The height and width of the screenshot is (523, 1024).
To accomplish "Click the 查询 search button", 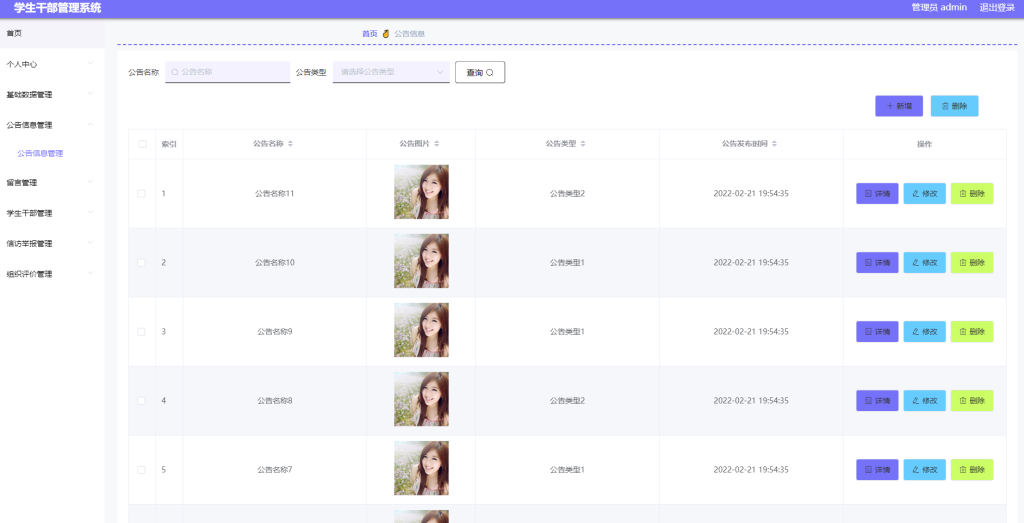I will [x=480, y=72].
